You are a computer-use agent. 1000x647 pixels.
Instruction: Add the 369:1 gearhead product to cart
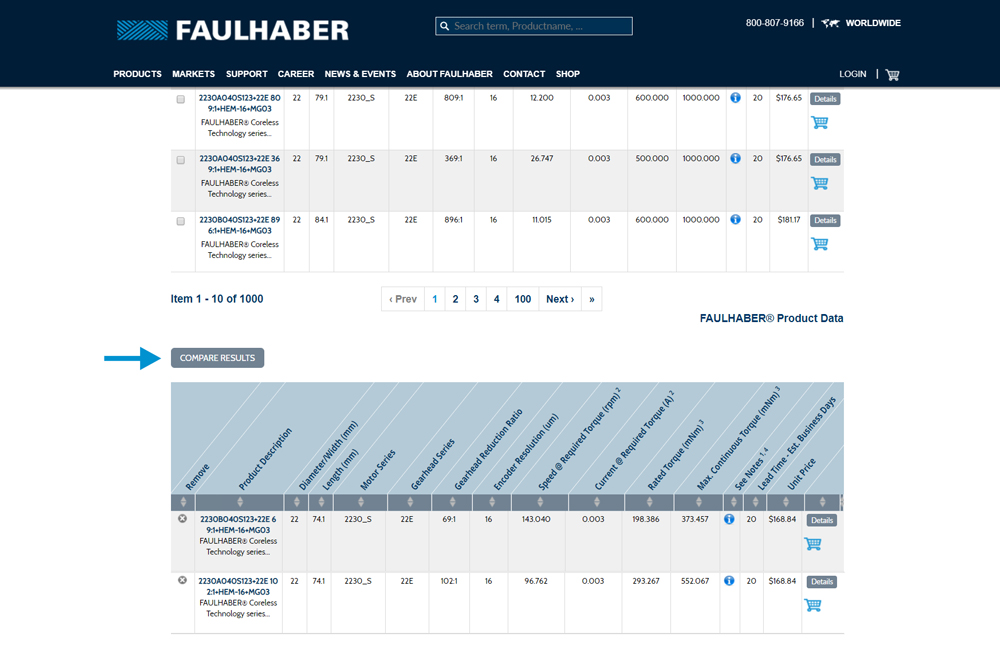[820, 183]
